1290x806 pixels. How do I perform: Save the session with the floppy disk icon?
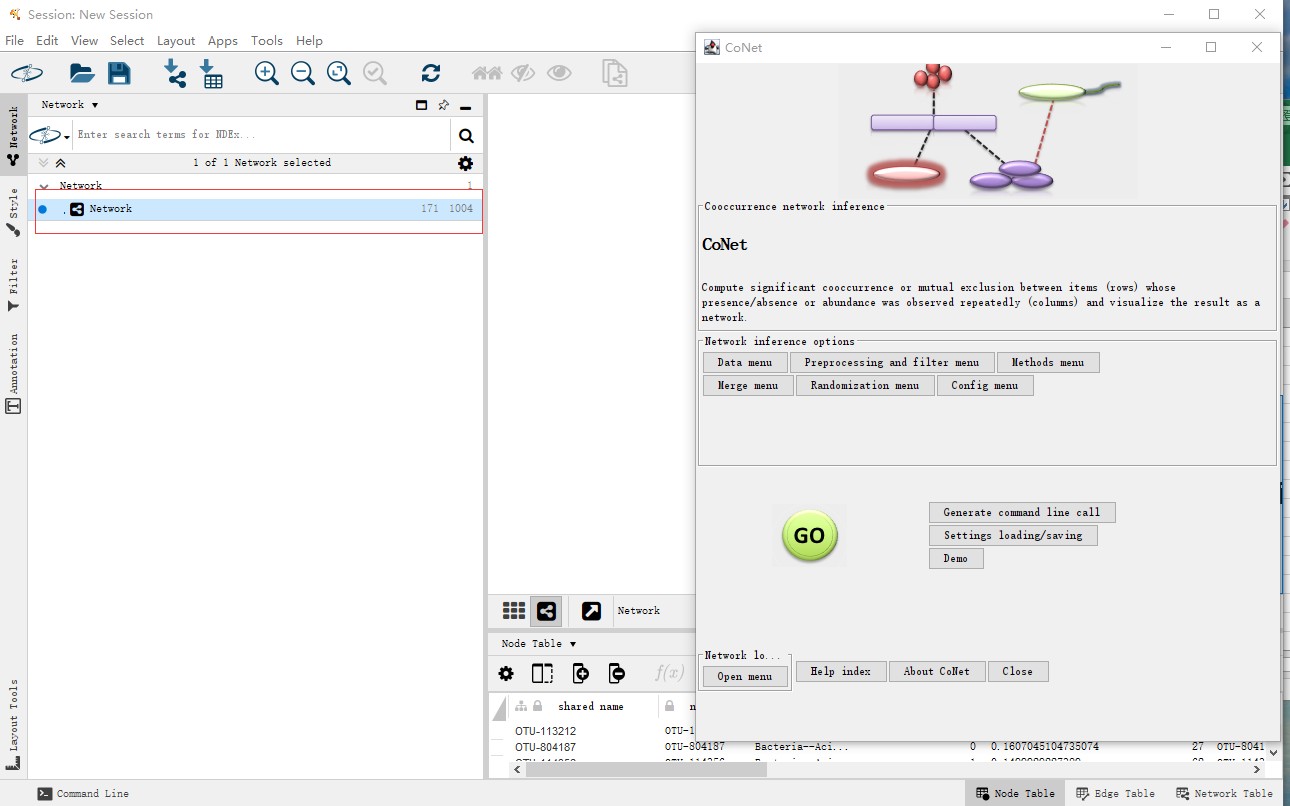tap(119, 73)
